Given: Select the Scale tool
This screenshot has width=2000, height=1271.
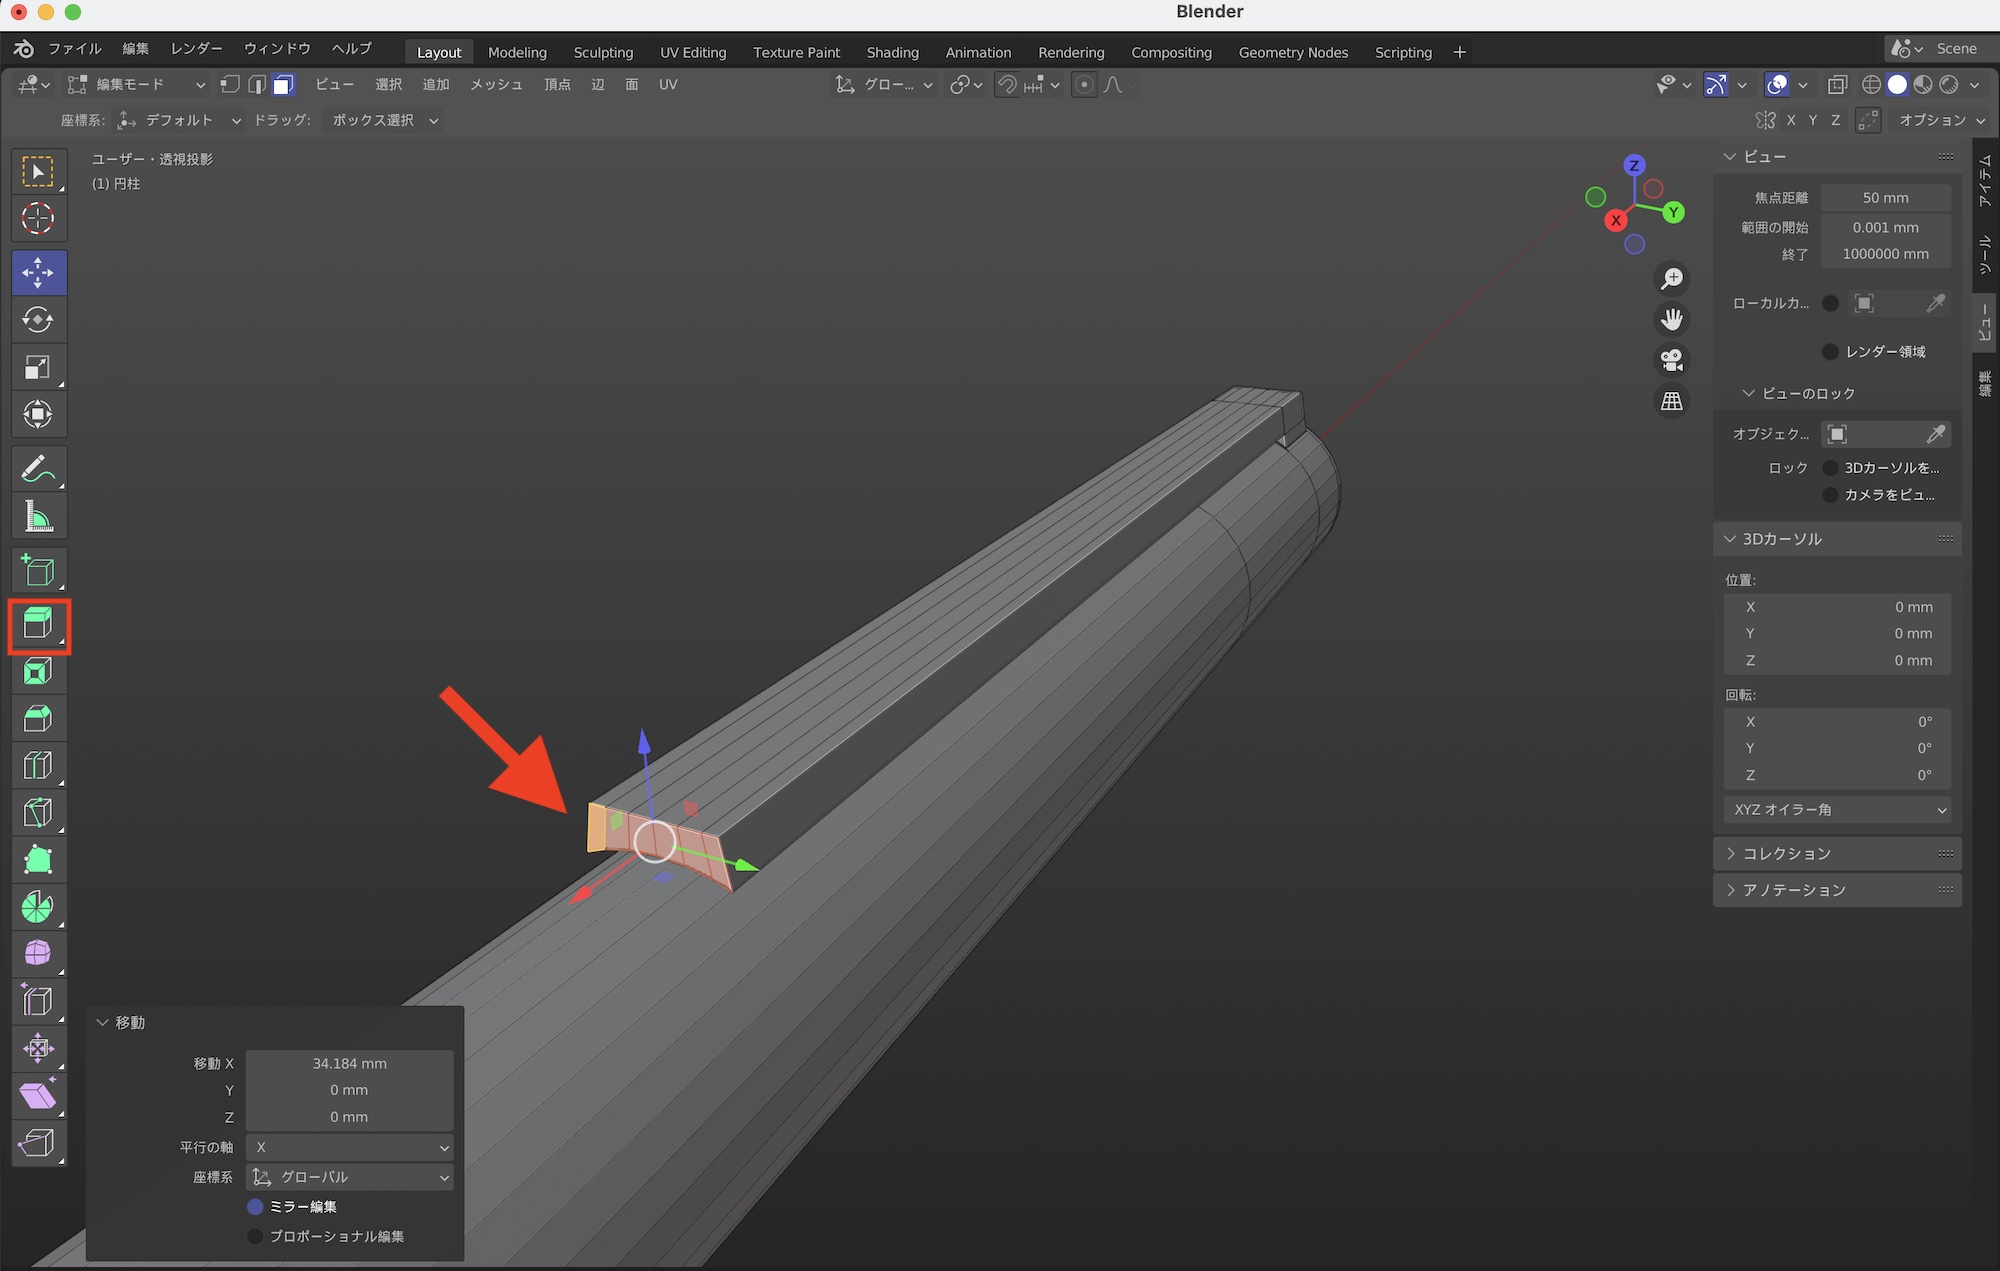Looking at the screenshot, I should click(38, 367).
